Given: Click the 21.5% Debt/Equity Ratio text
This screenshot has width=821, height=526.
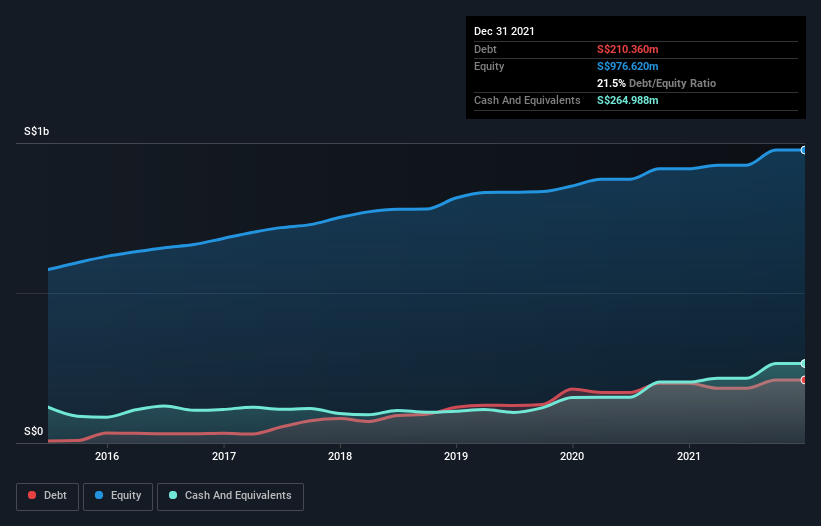Looking at the screenshot, I should 657,83.
